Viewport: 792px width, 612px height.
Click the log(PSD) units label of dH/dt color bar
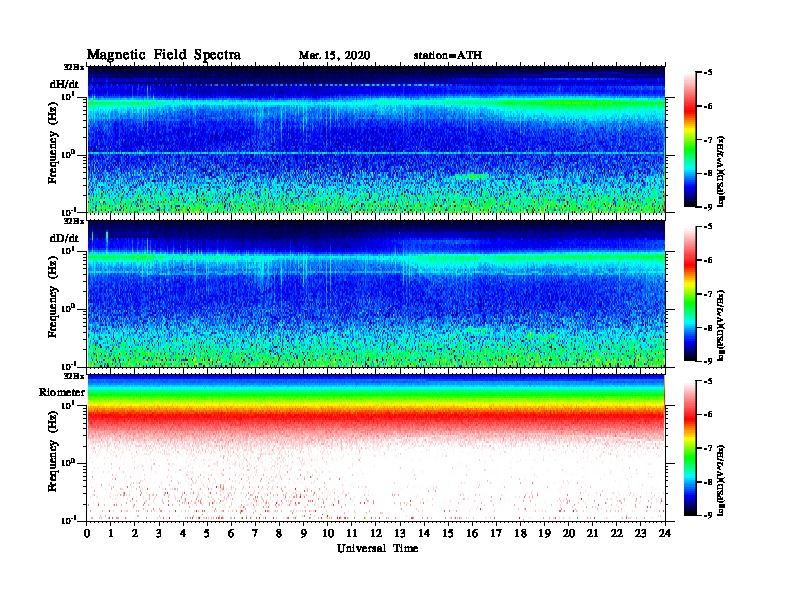(721, 172)
